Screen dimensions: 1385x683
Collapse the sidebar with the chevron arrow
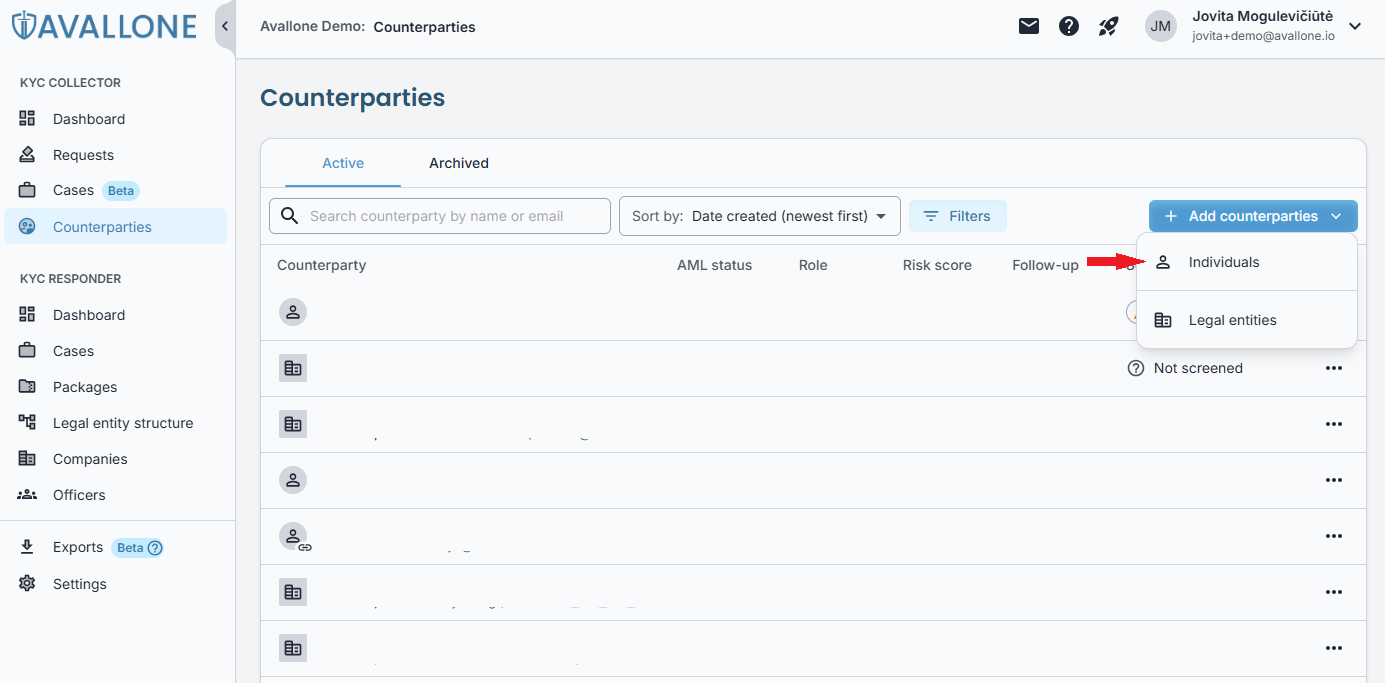225,26
